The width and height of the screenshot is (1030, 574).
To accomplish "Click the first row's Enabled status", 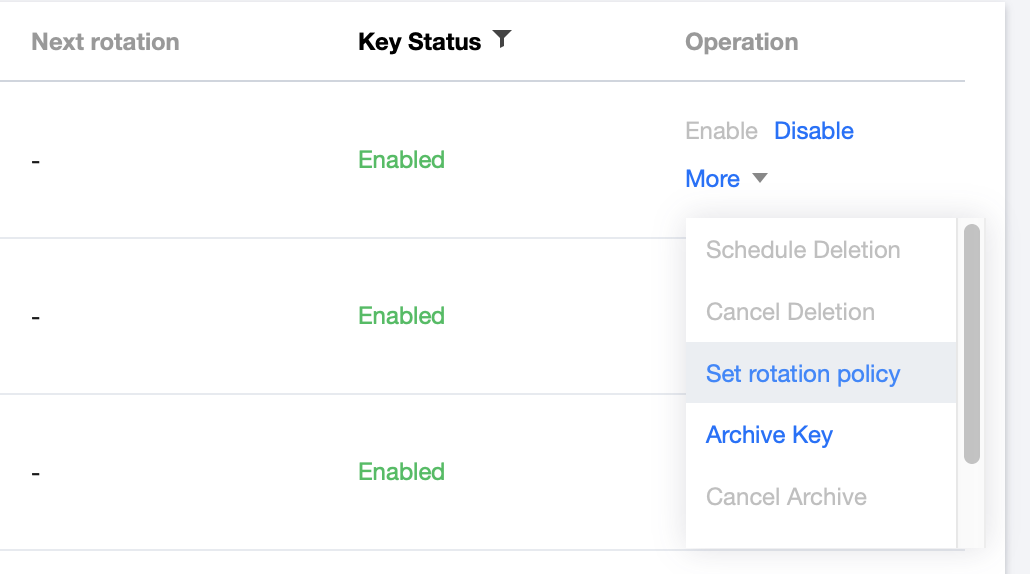I will [401, 160].
